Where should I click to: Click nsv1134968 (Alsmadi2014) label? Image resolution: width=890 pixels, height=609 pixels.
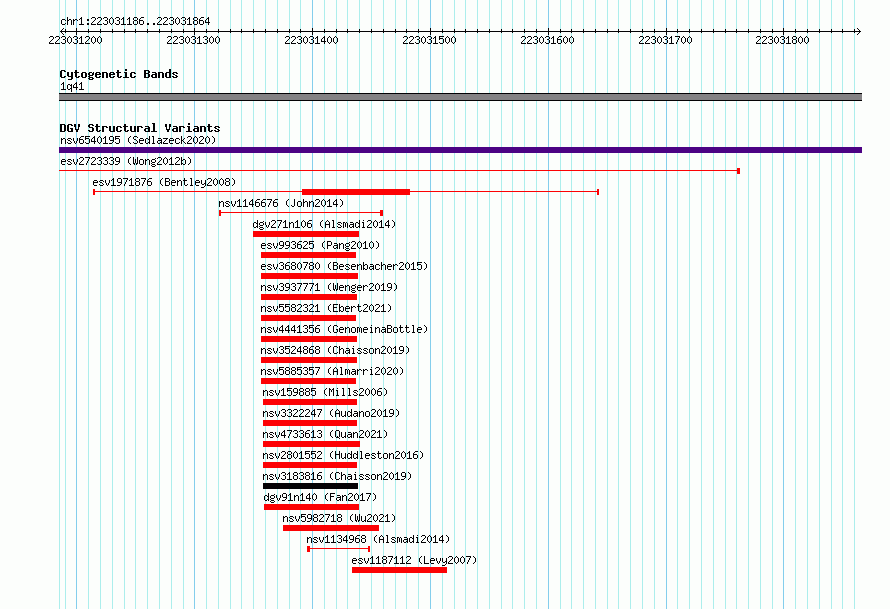[378, 539]
